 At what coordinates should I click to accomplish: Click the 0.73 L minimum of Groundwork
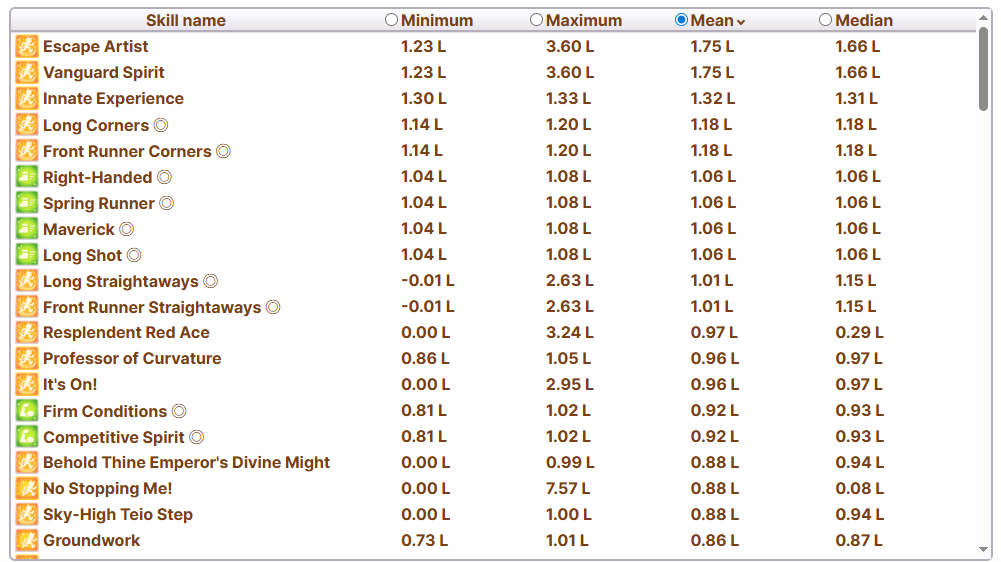425,541
